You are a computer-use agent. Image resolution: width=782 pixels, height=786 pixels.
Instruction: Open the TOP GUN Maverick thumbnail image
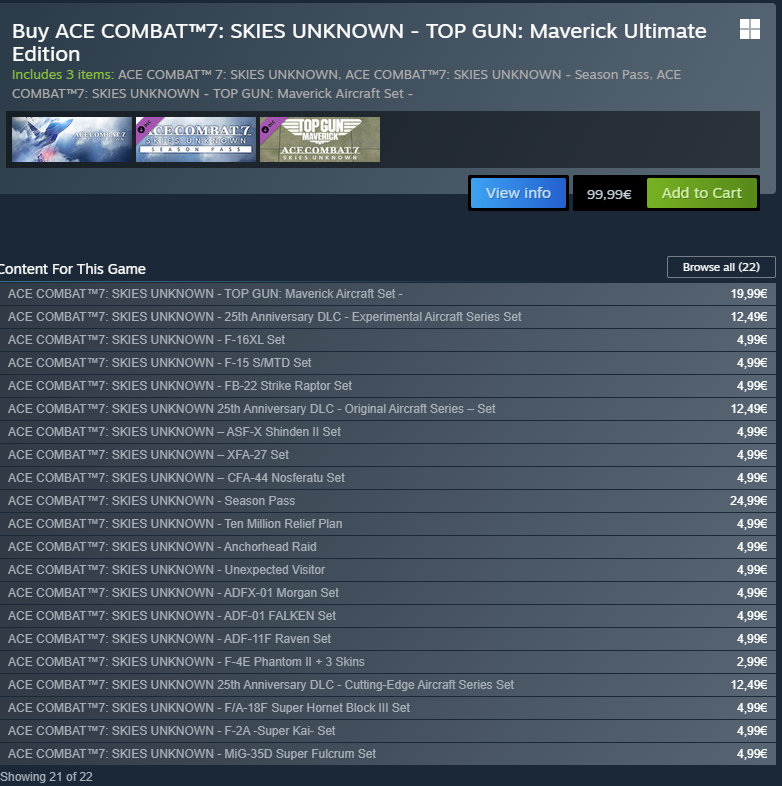coord(320,139)
